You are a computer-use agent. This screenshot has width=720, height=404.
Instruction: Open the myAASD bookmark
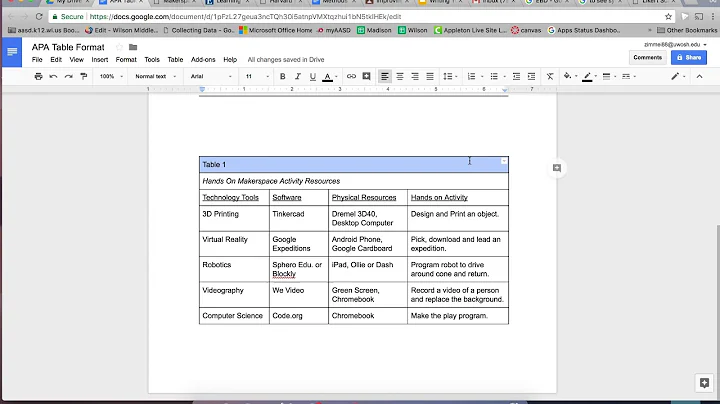[334, 30]
